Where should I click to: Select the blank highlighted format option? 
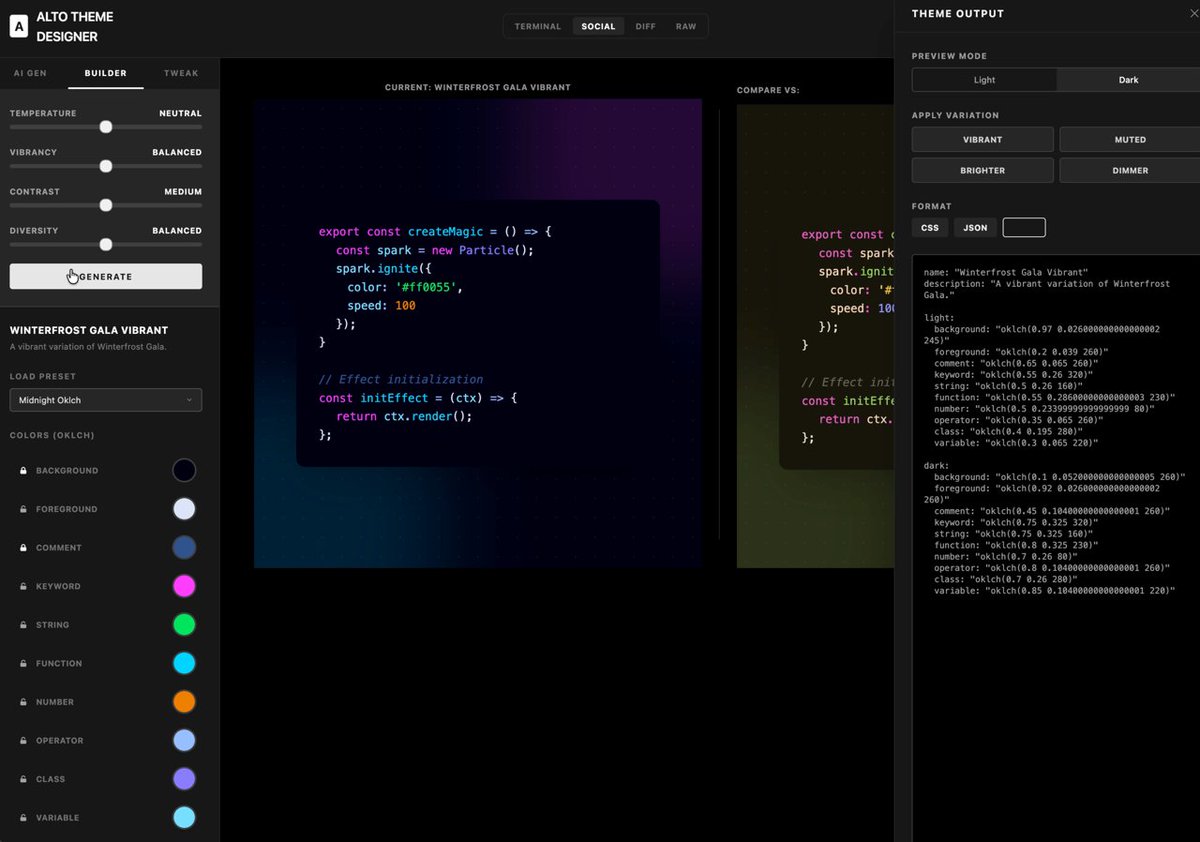click(1024, 228)
